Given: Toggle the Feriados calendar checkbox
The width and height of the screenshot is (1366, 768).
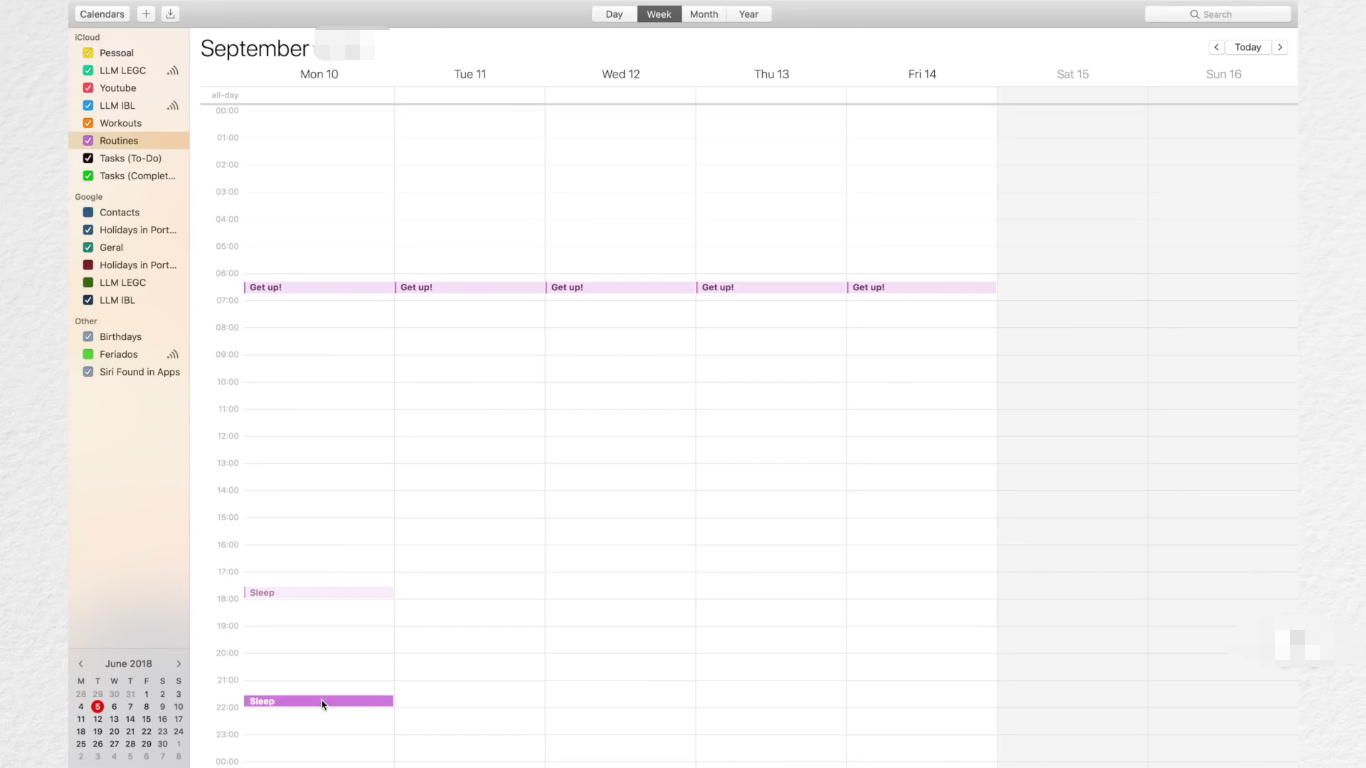Looking at the screenshot, I should click(88, 355).
